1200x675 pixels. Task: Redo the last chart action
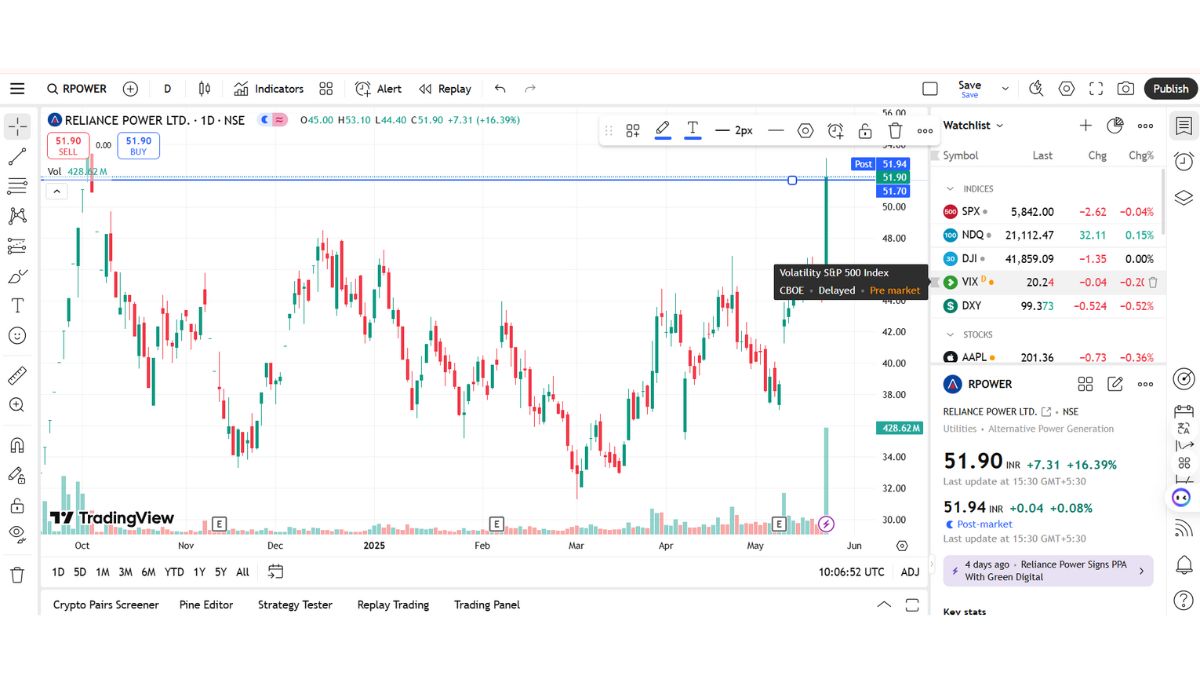530,89
